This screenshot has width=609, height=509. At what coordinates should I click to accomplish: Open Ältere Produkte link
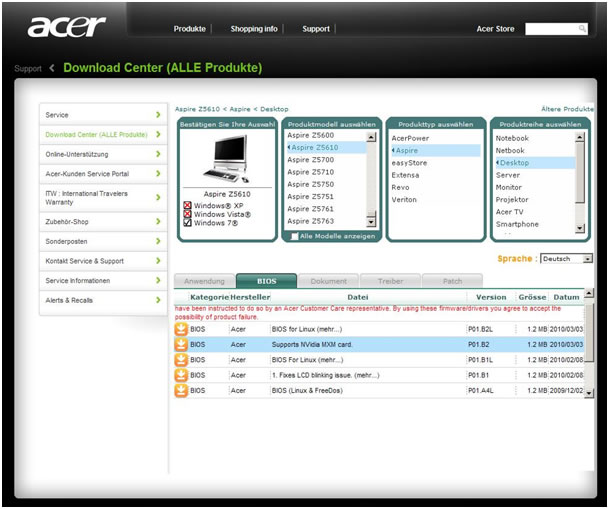[567, 109]
